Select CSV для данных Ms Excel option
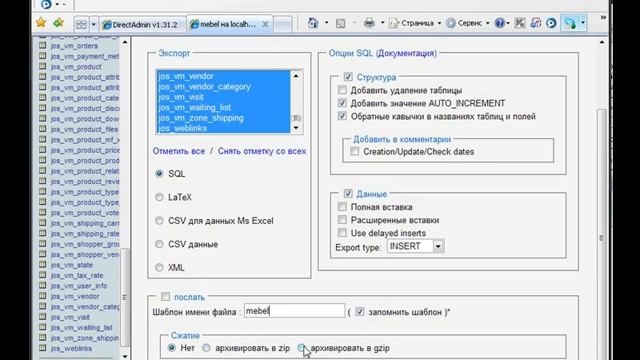Screen dimensions: 640x360 point(159,221)
